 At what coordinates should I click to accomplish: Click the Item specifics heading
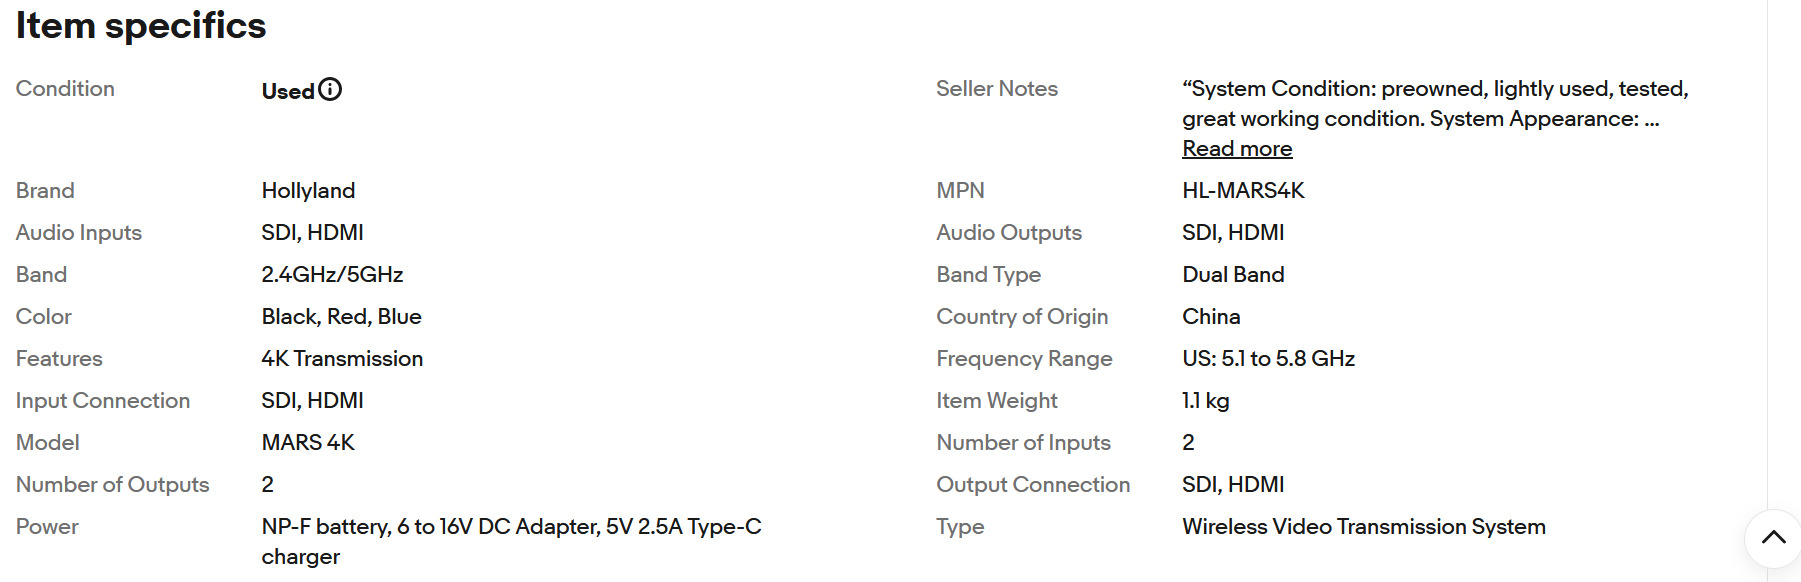point(141,26)
